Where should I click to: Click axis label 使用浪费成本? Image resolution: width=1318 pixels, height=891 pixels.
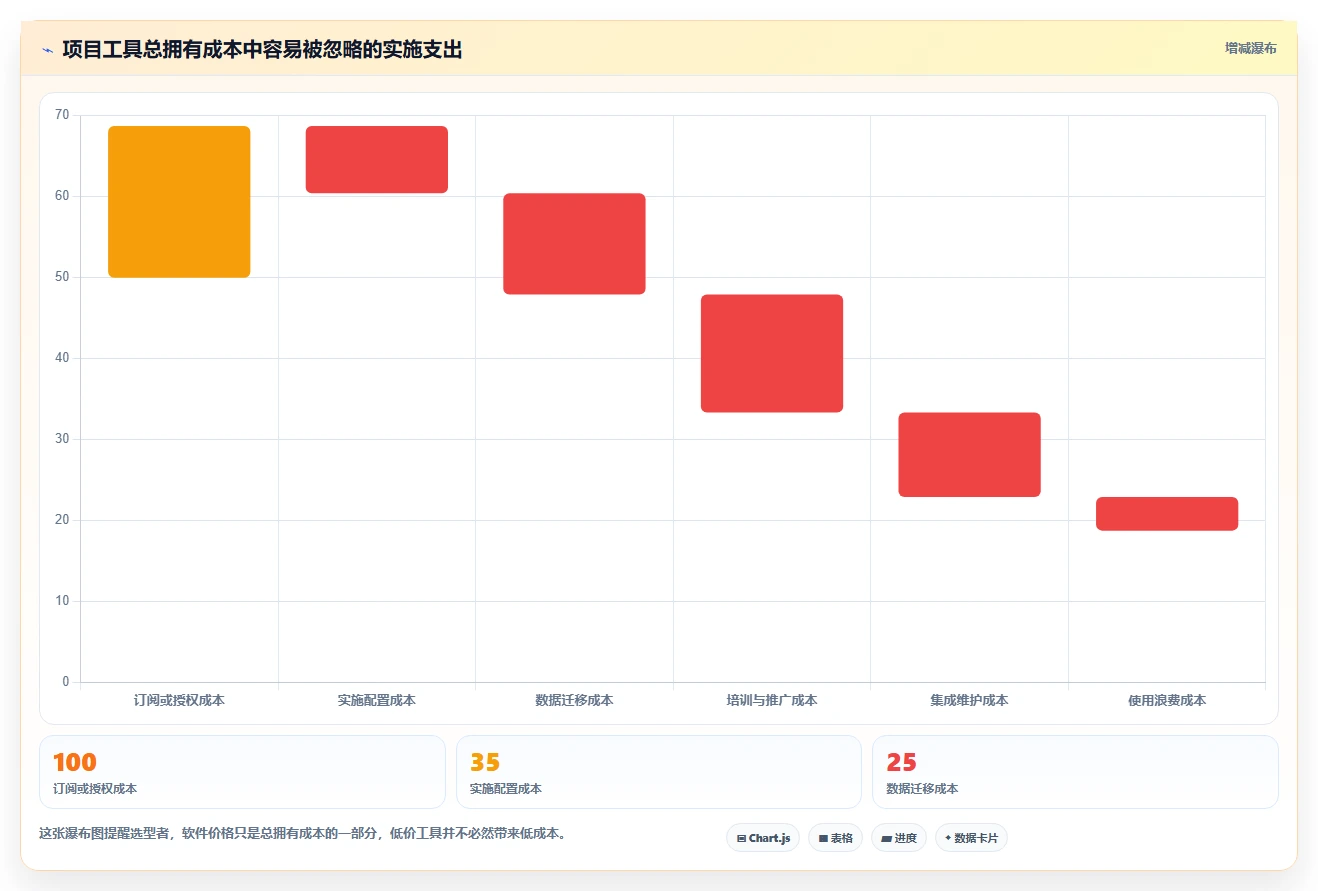(1167, 701)
